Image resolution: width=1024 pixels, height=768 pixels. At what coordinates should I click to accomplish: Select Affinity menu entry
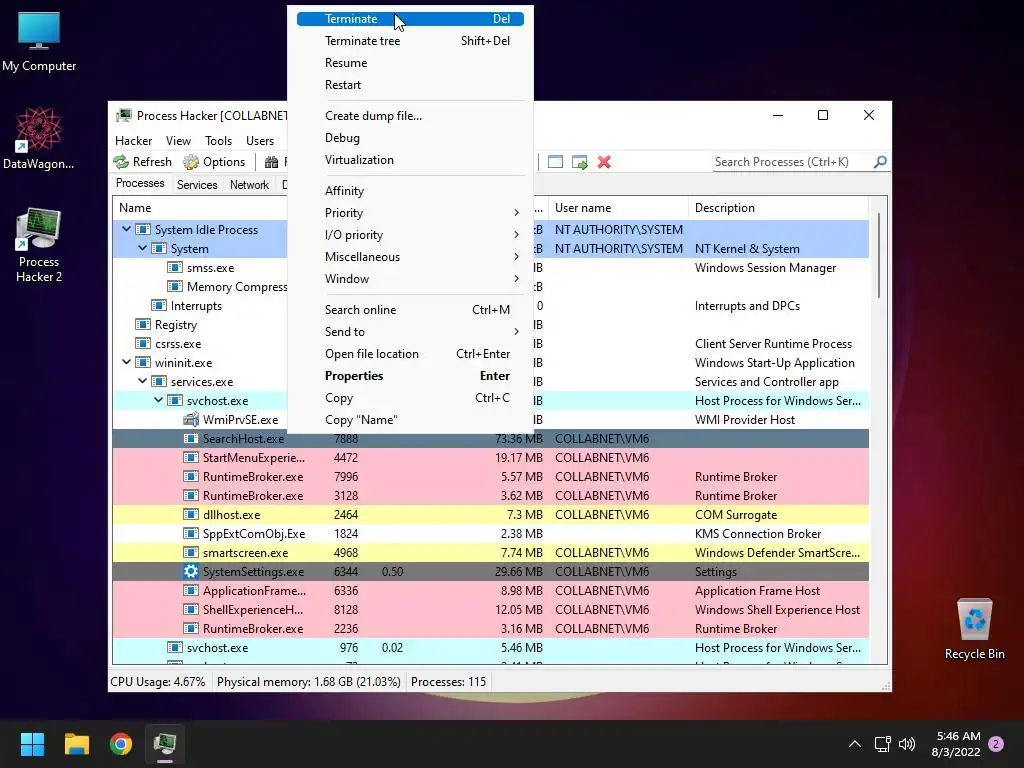(410, 191)
